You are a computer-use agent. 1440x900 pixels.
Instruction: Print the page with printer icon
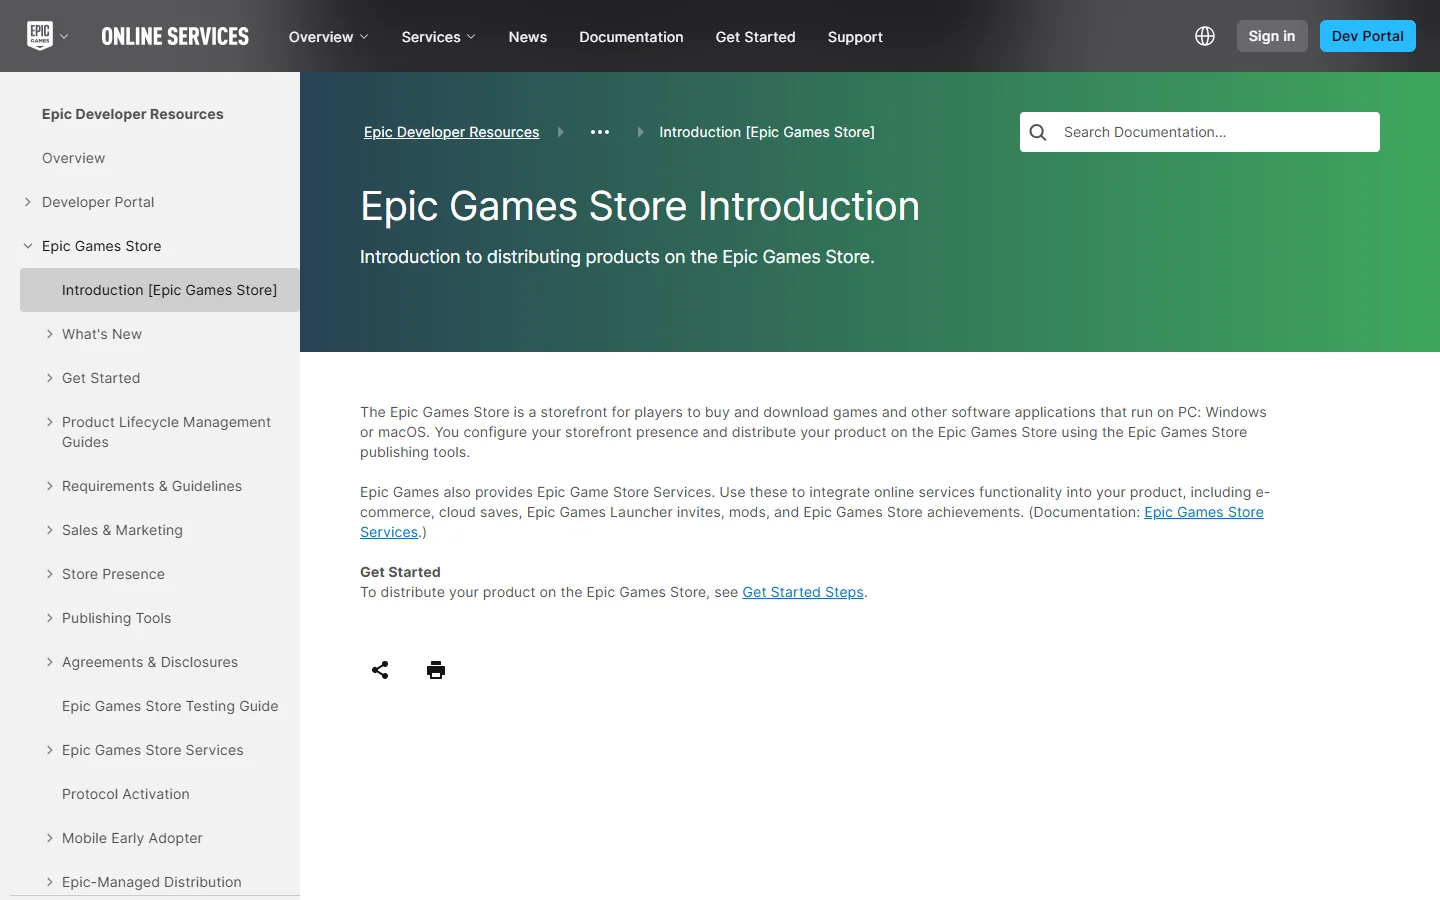click(436, 670)
